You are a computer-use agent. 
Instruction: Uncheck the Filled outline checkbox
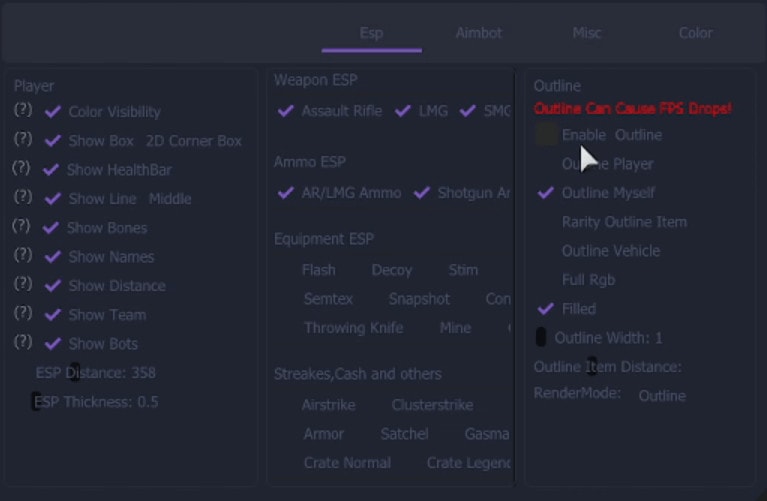546,309
